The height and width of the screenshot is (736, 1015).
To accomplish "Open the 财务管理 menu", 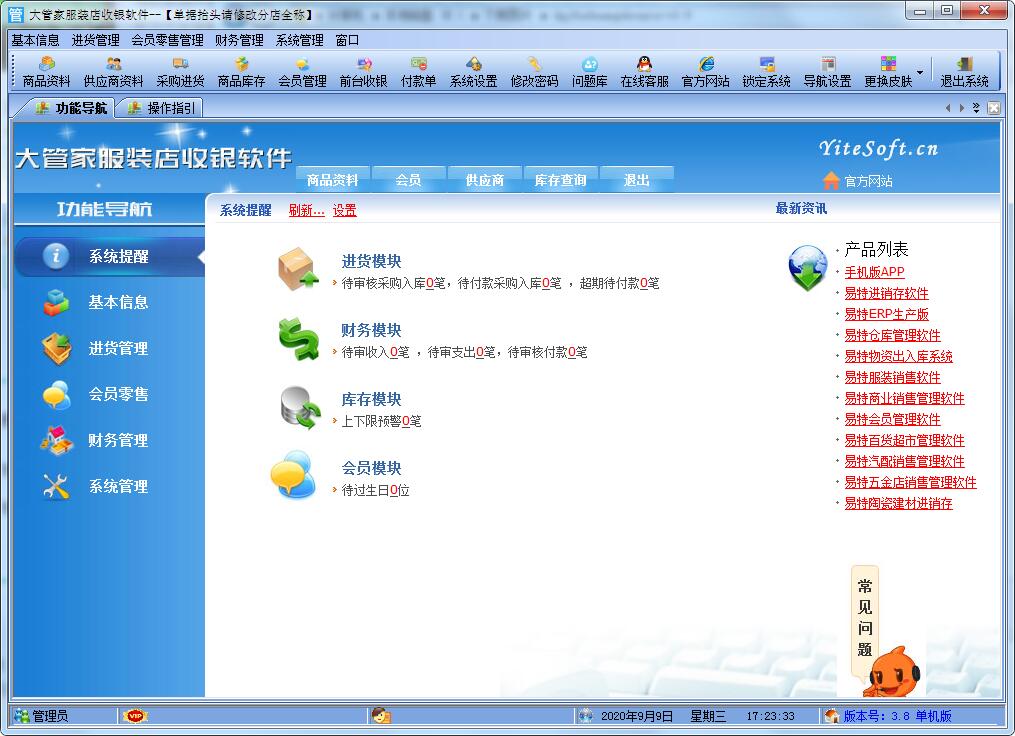I will point(239,40).
